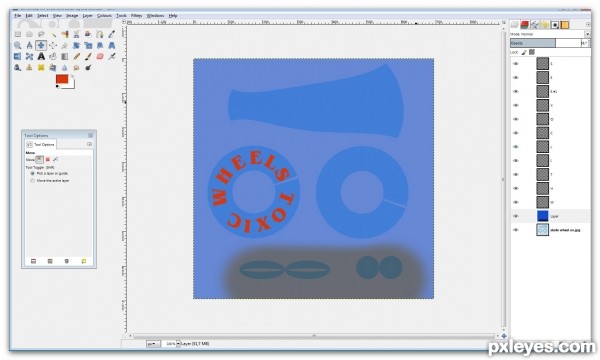Open the unit selector dropdown in status bar

[x=153, y=344]
